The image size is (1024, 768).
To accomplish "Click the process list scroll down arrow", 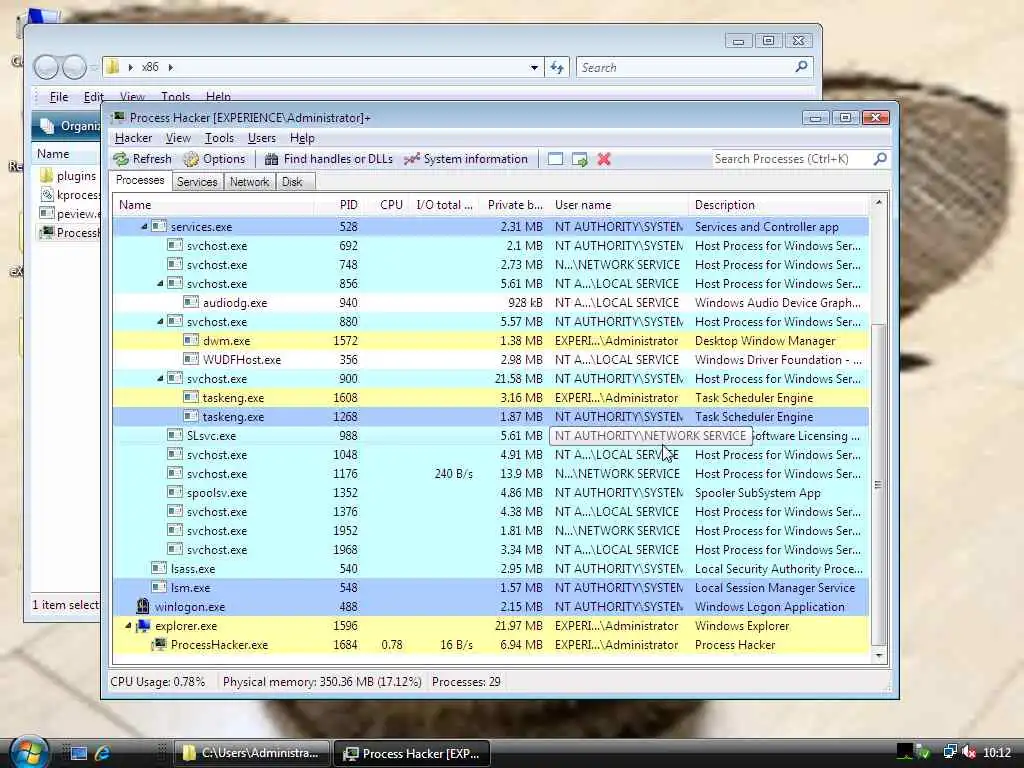I will click(x=879, y=656).
